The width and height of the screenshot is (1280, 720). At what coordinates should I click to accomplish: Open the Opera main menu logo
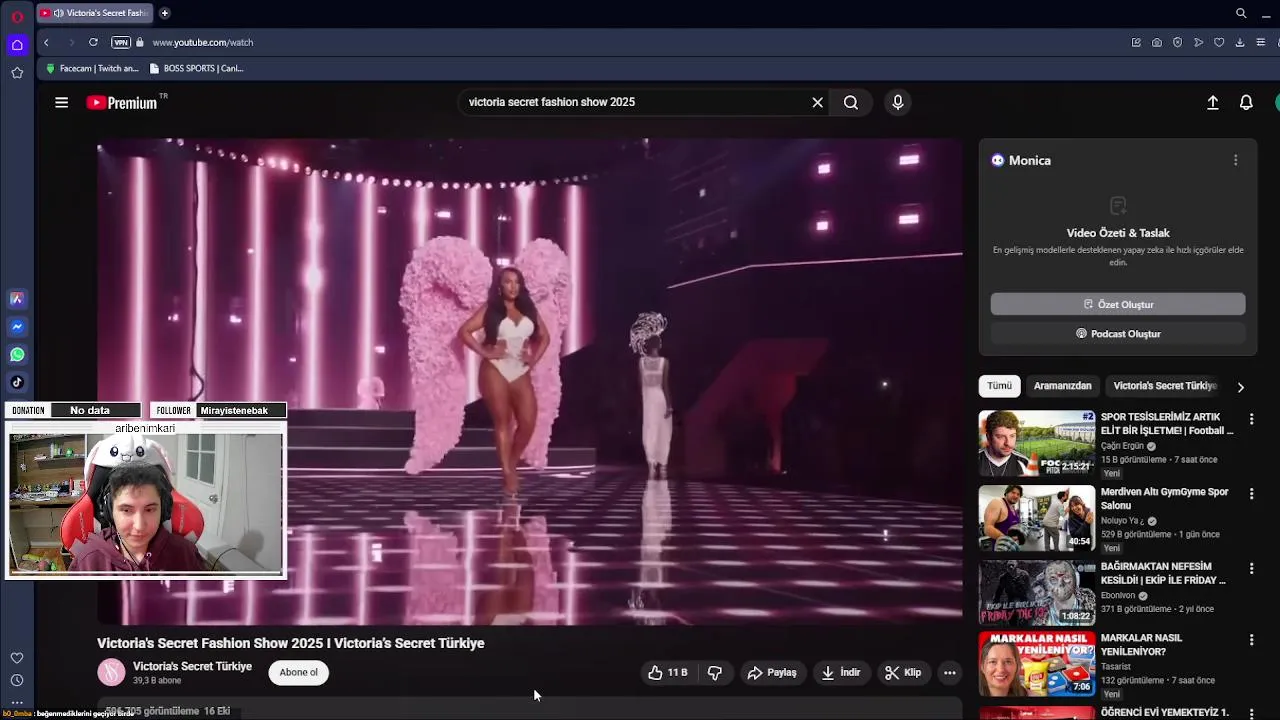click(x=17, y=17)
